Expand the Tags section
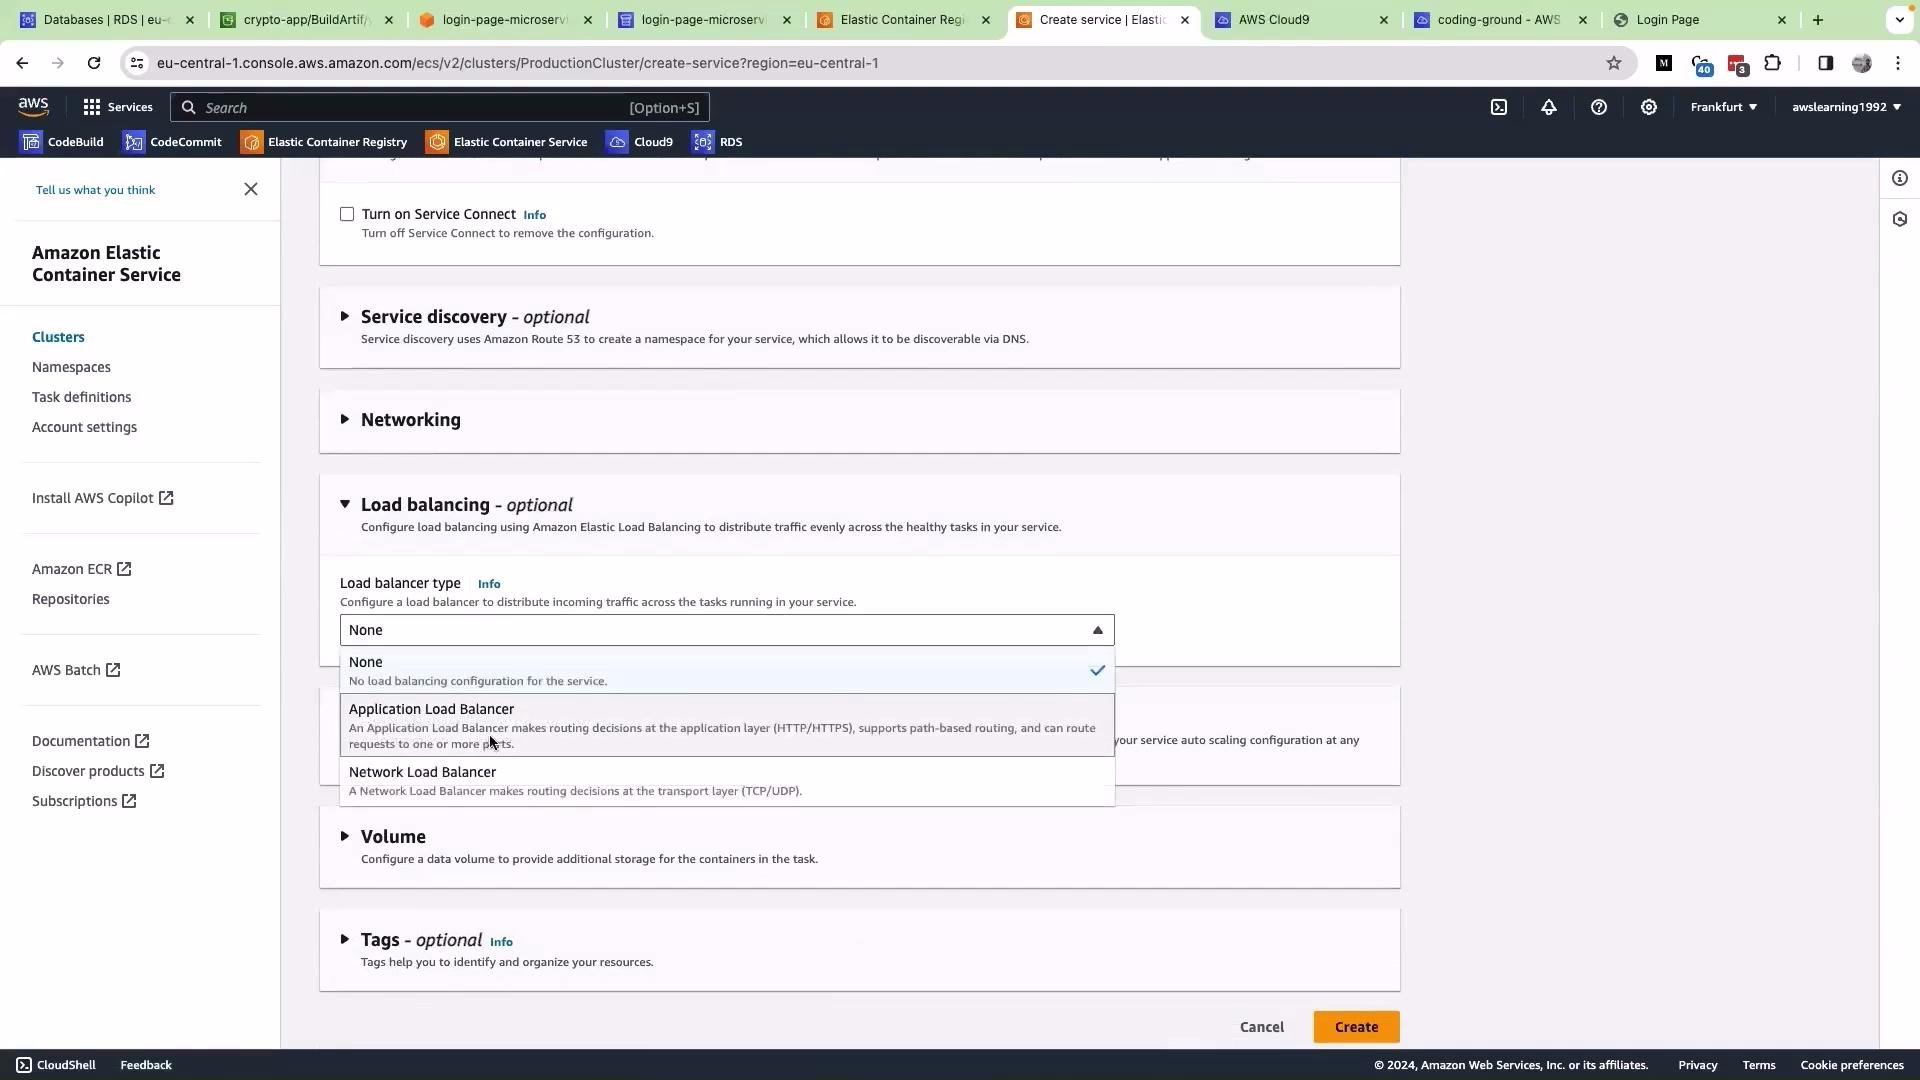 pyautogui.click(x=345, y=939)
